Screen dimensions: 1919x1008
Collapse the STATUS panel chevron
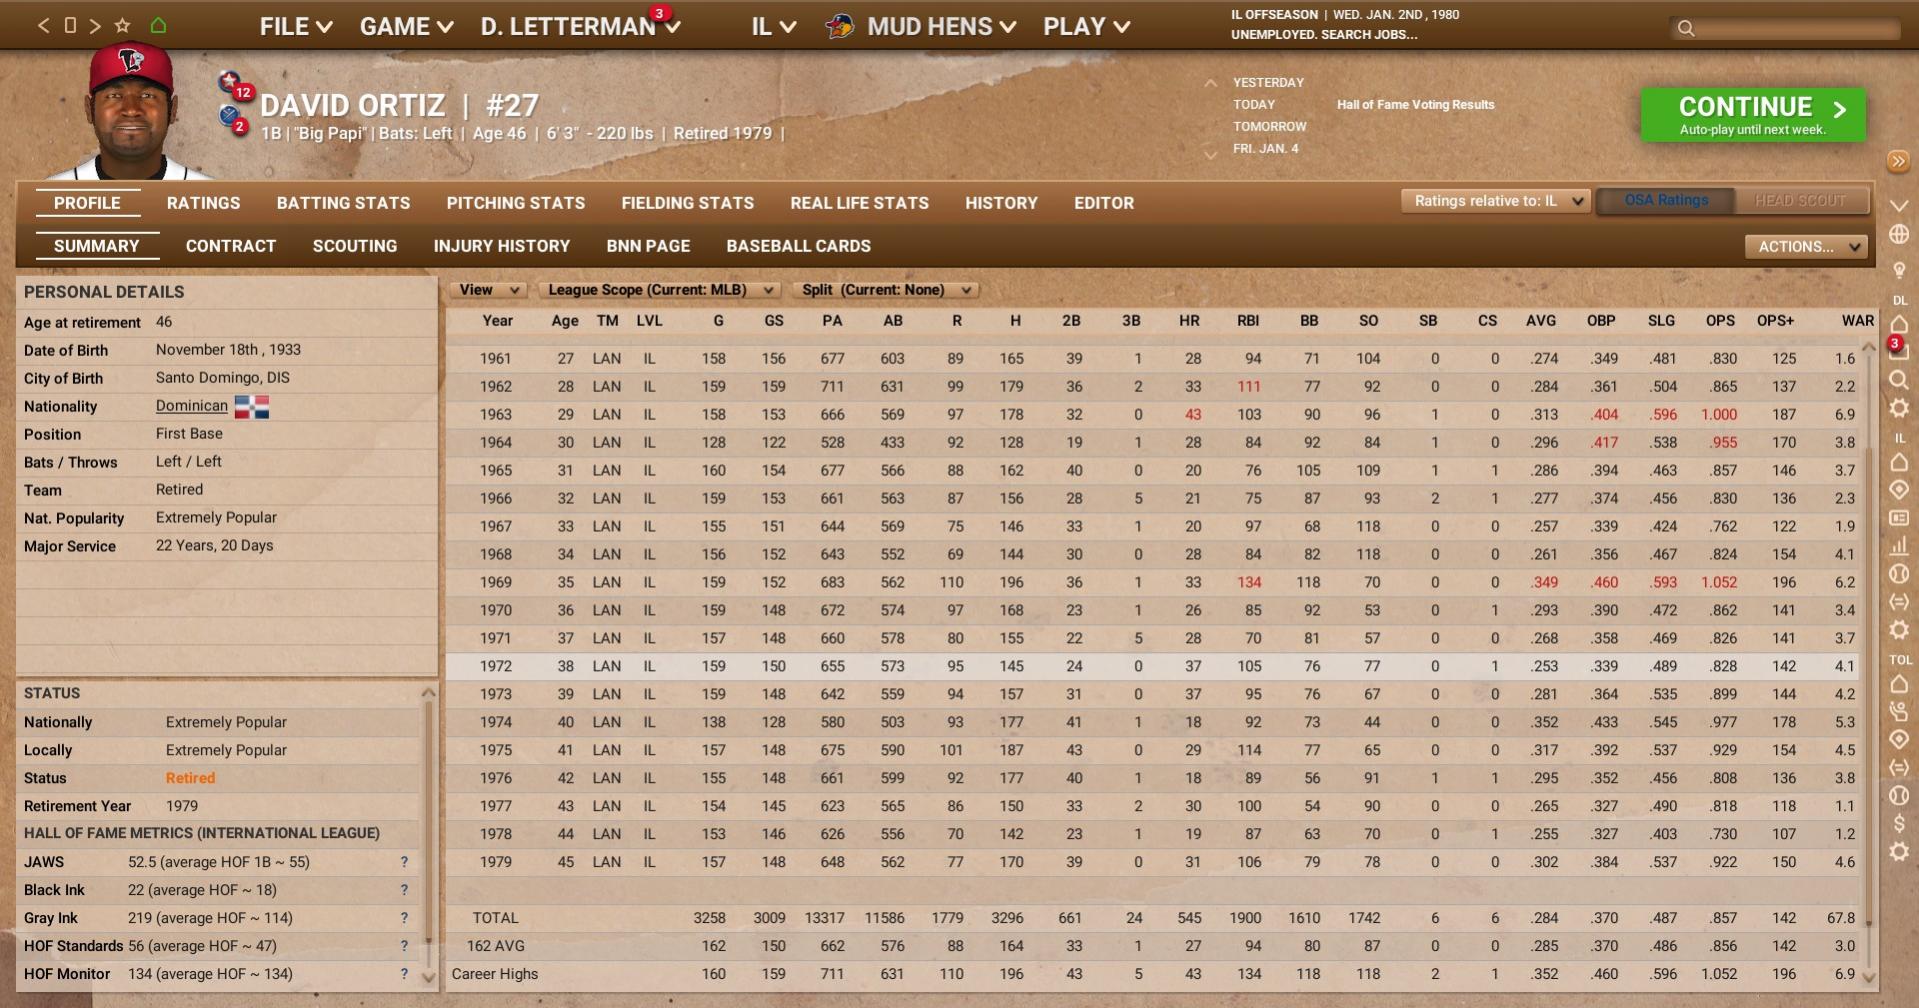(x=430, y=691)
